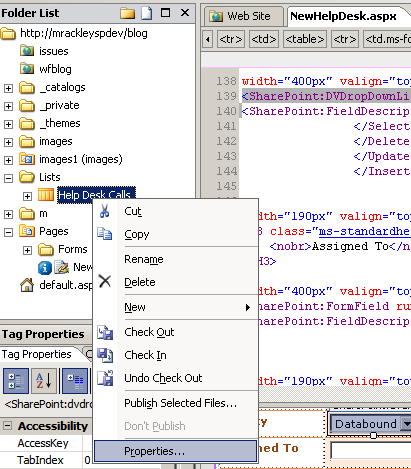Click the <table> tag in quick tag selector
This screenshot has height=469, width=411.
[x=304, y=39]
